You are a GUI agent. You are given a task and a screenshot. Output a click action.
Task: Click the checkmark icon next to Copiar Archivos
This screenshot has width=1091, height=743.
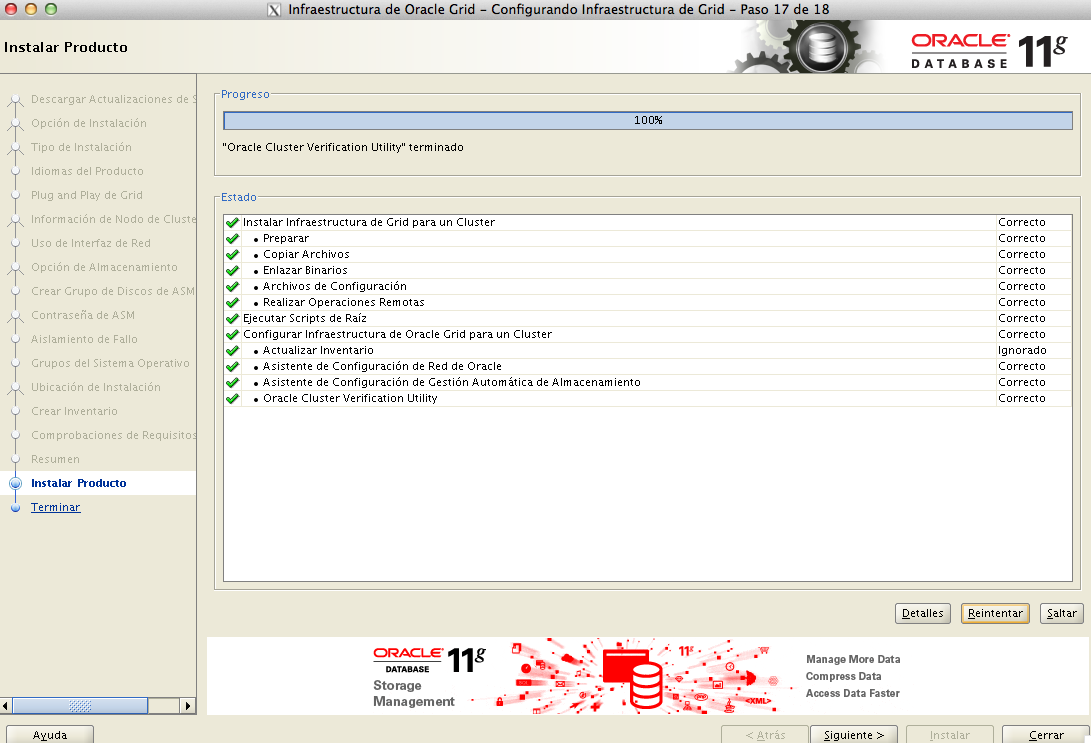[x=232, y=255]
